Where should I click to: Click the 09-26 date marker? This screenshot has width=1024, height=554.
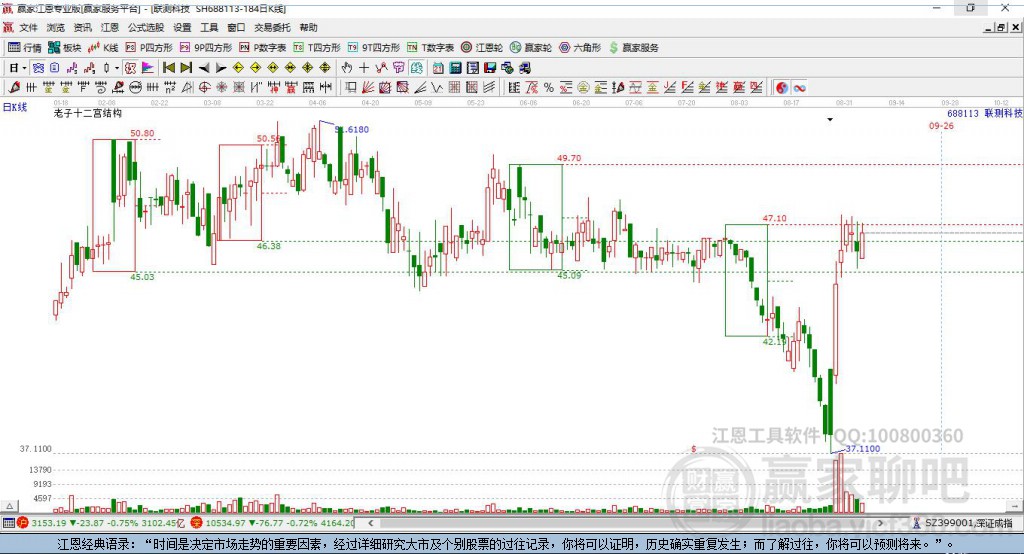pos(941,125)
